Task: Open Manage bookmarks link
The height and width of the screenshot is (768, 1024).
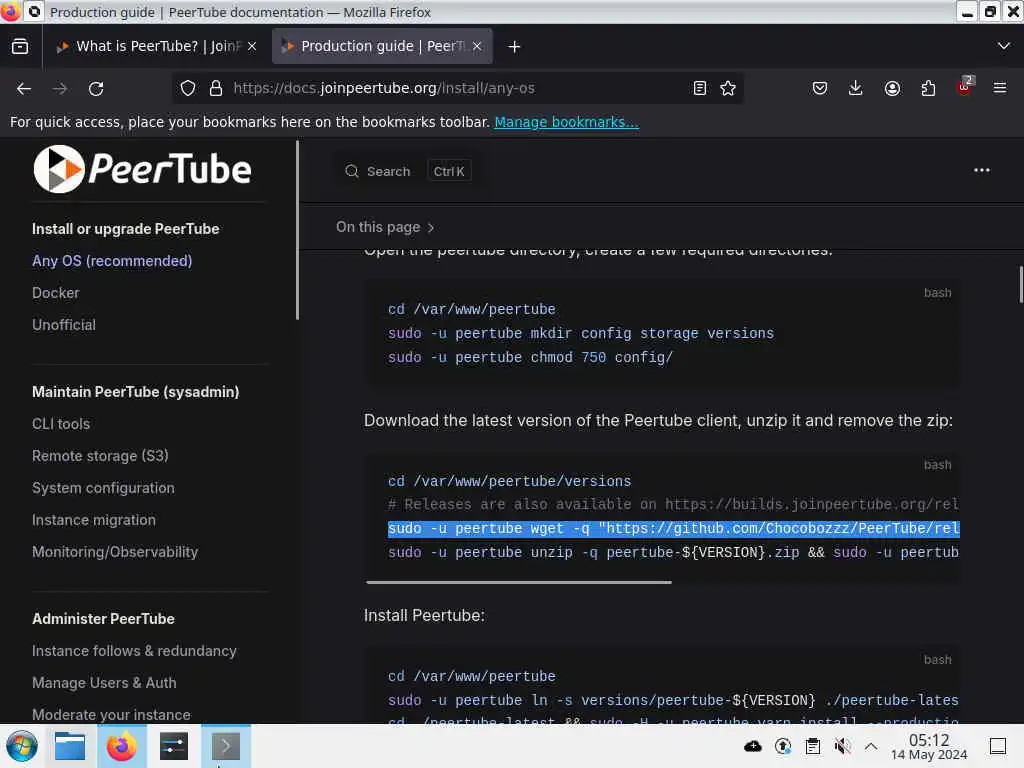Action: coord(566,122)
